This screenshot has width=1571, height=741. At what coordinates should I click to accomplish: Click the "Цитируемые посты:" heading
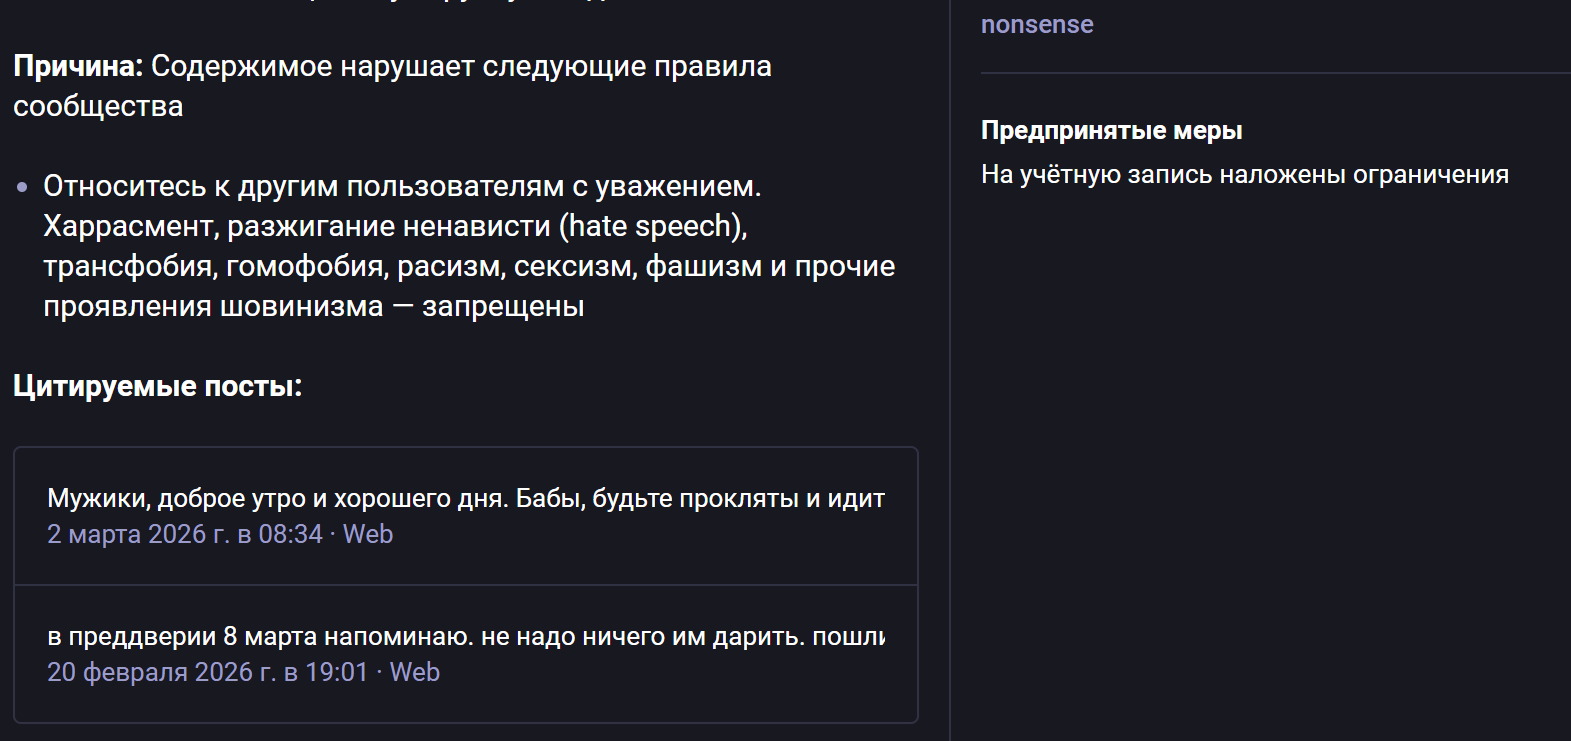[157, 386]
